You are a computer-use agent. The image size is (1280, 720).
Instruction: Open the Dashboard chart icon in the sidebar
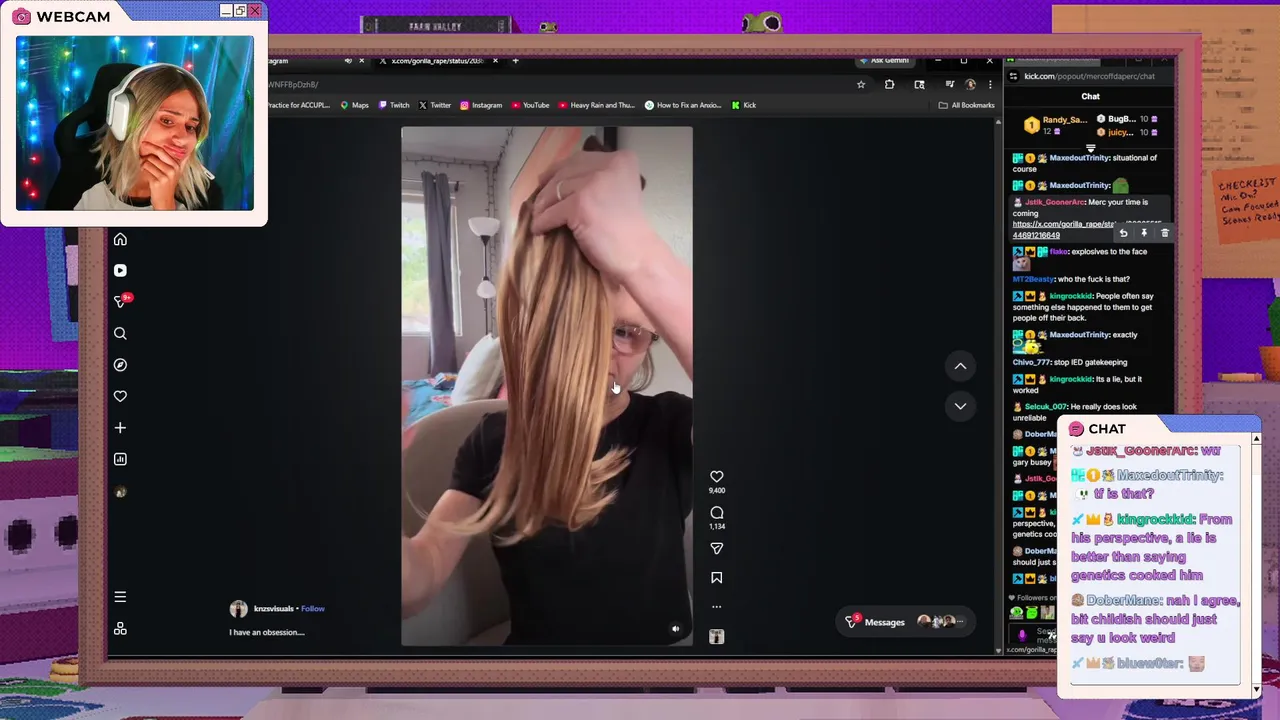[120, 459]
